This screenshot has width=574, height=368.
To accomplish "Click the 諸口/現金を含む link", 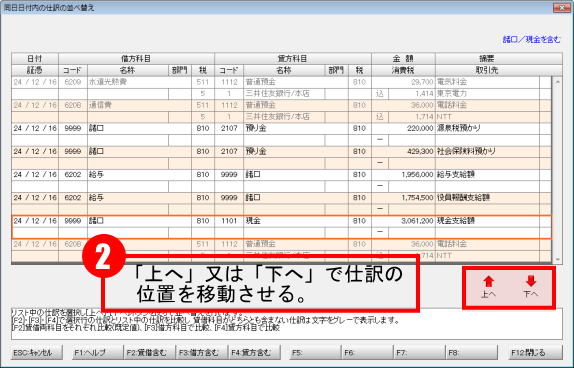I will click(531, 40).
